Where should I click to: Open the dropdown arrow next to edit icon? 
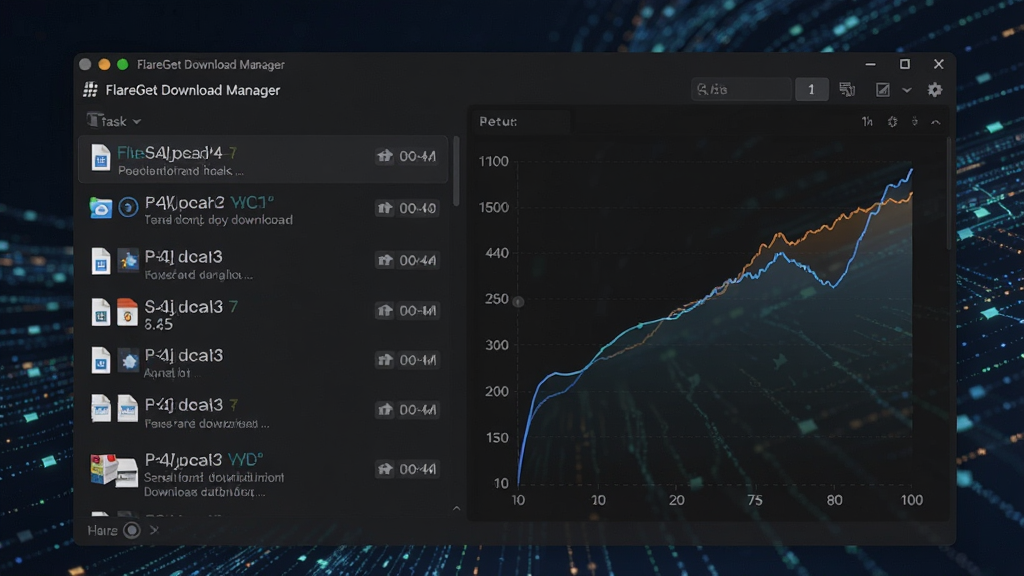[x=906, y=90]
